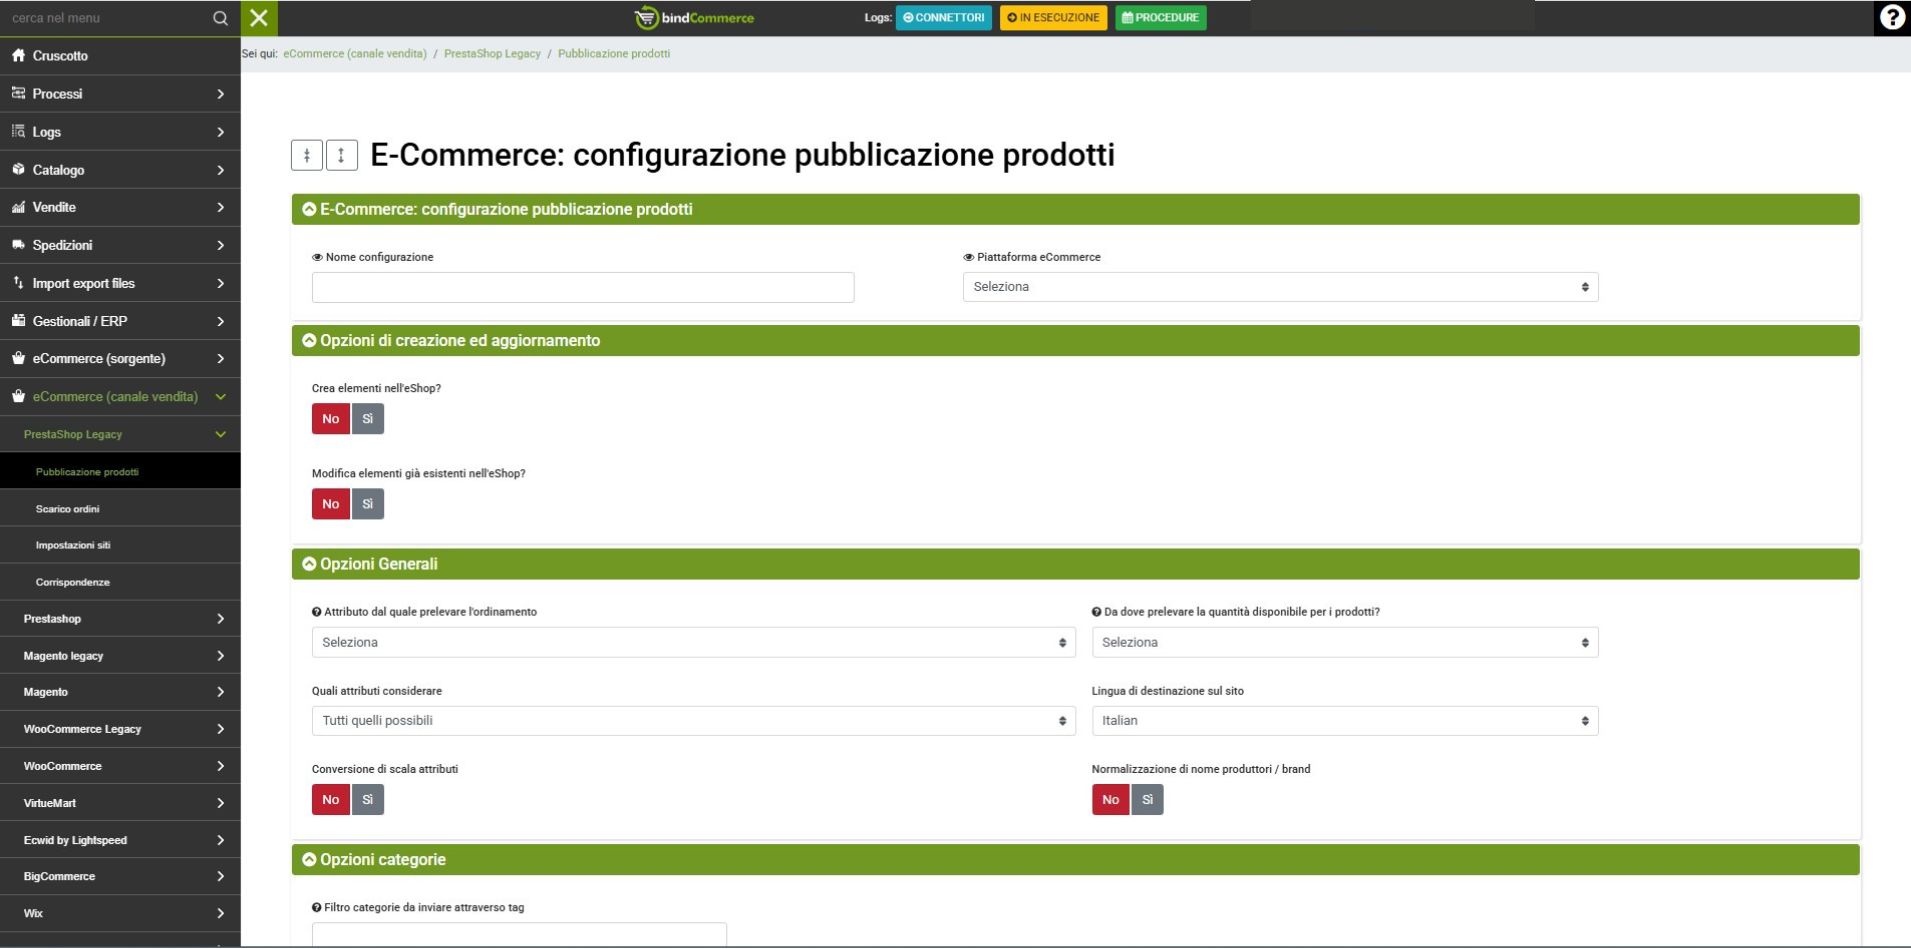Set 'Crea elementi nell'eShop' to Sì

click(367, 419)
